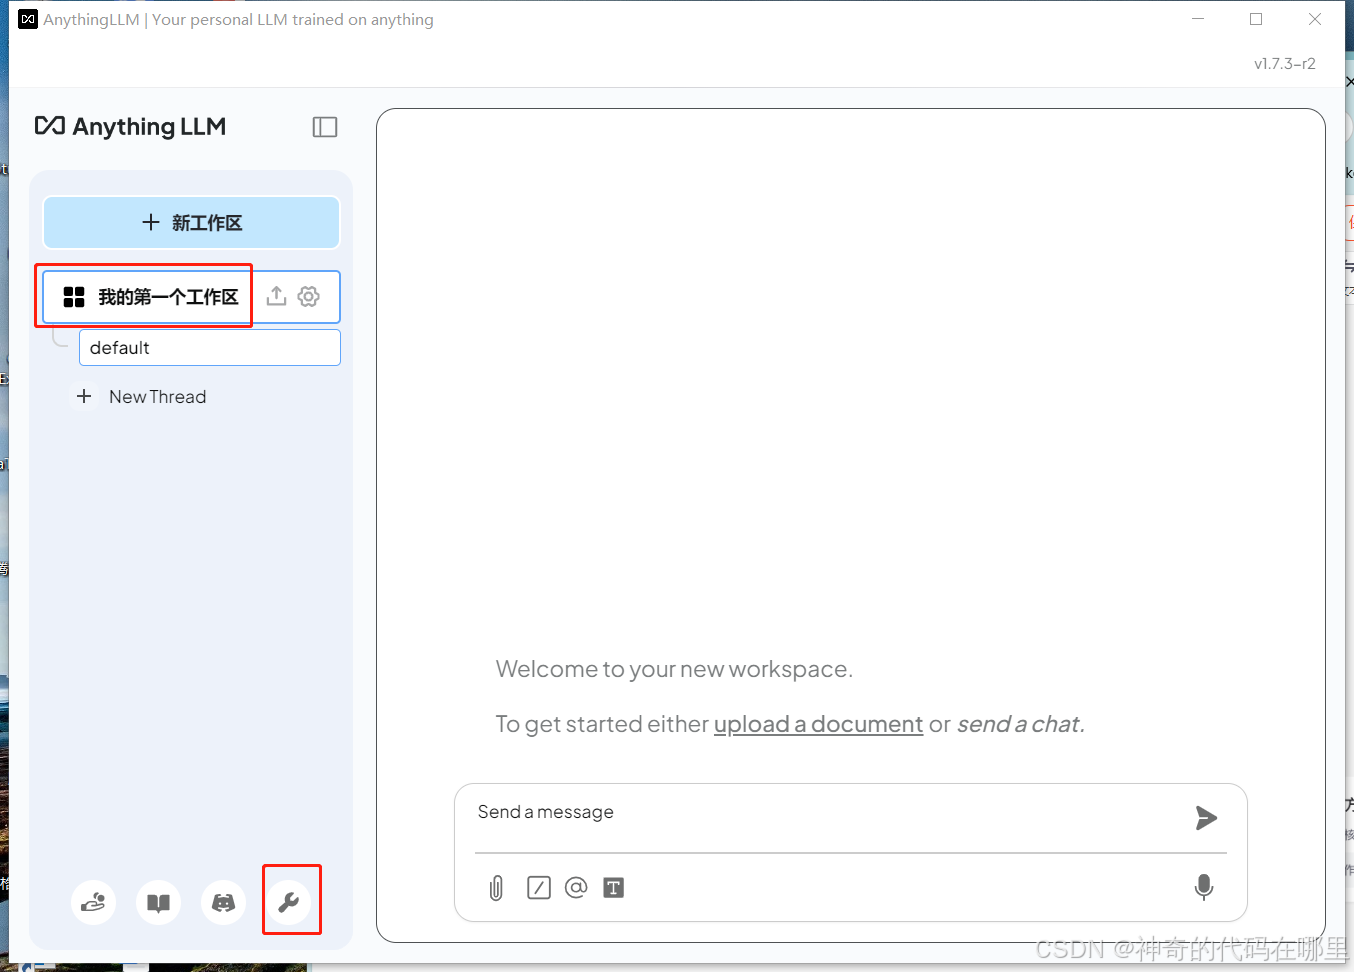
Task: Open the documentation book icon
Action: pos(158,903)
